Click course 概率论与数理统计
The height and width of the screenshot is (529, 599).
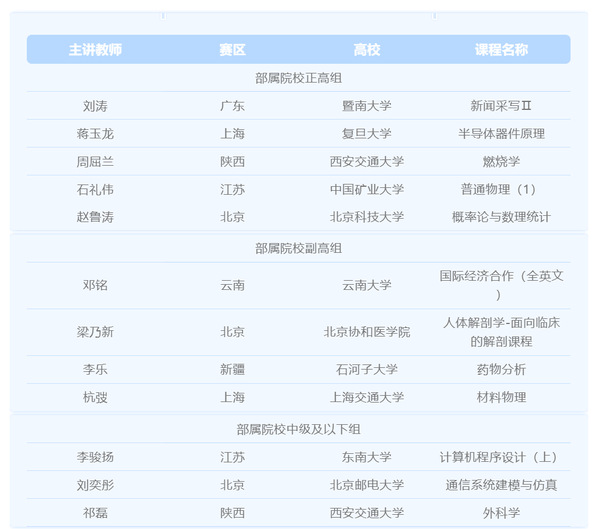point(501,217)
